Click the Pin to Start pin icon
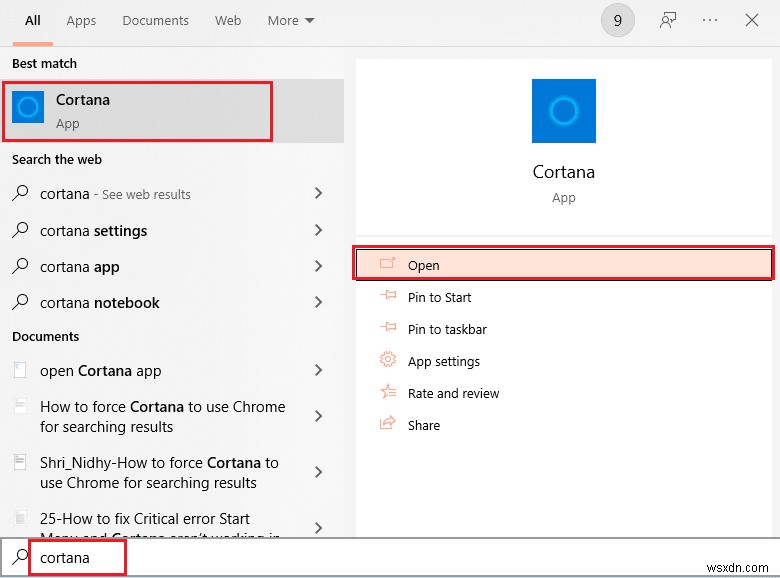The width and height of the screenshot is (780, 578). click(x=388, y=297)
